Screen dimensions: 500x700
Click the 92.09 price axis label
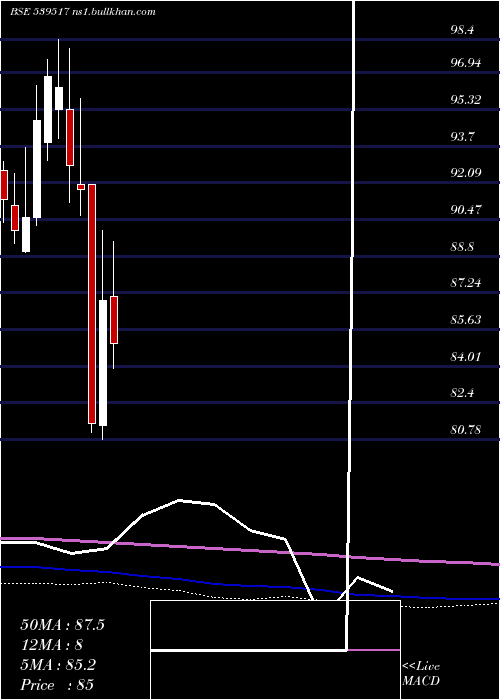[466, 173]
